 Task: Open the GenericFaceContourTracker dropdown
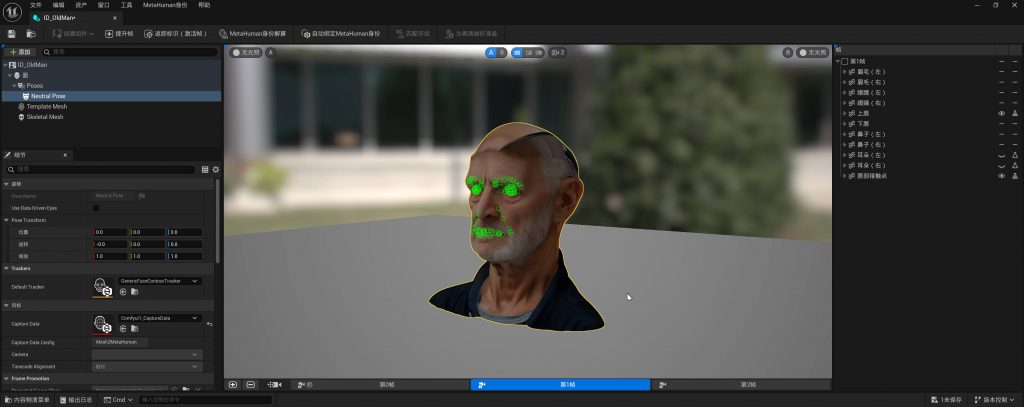point(160,281)
